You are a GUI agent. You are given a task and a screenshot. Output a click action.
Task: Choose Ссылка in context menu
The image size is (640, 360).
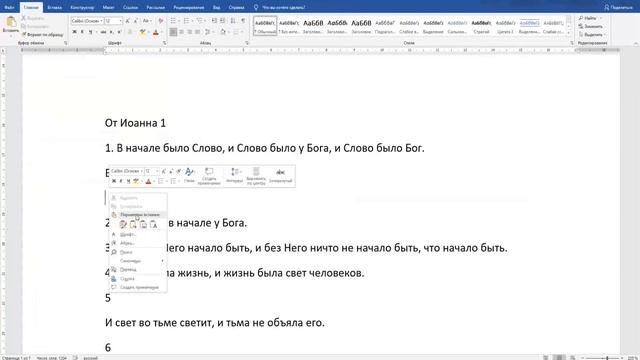tap(138, 279)
